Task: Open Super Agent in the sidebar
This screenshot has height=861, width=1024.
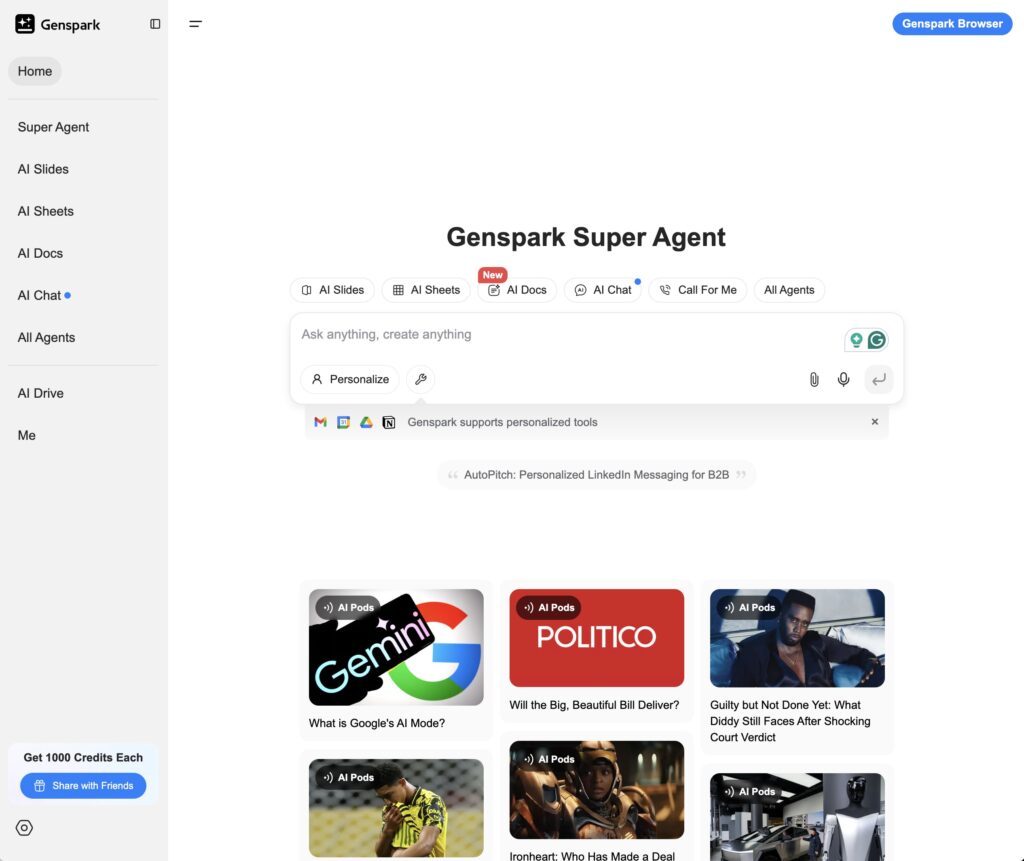Action: (54, 127)
